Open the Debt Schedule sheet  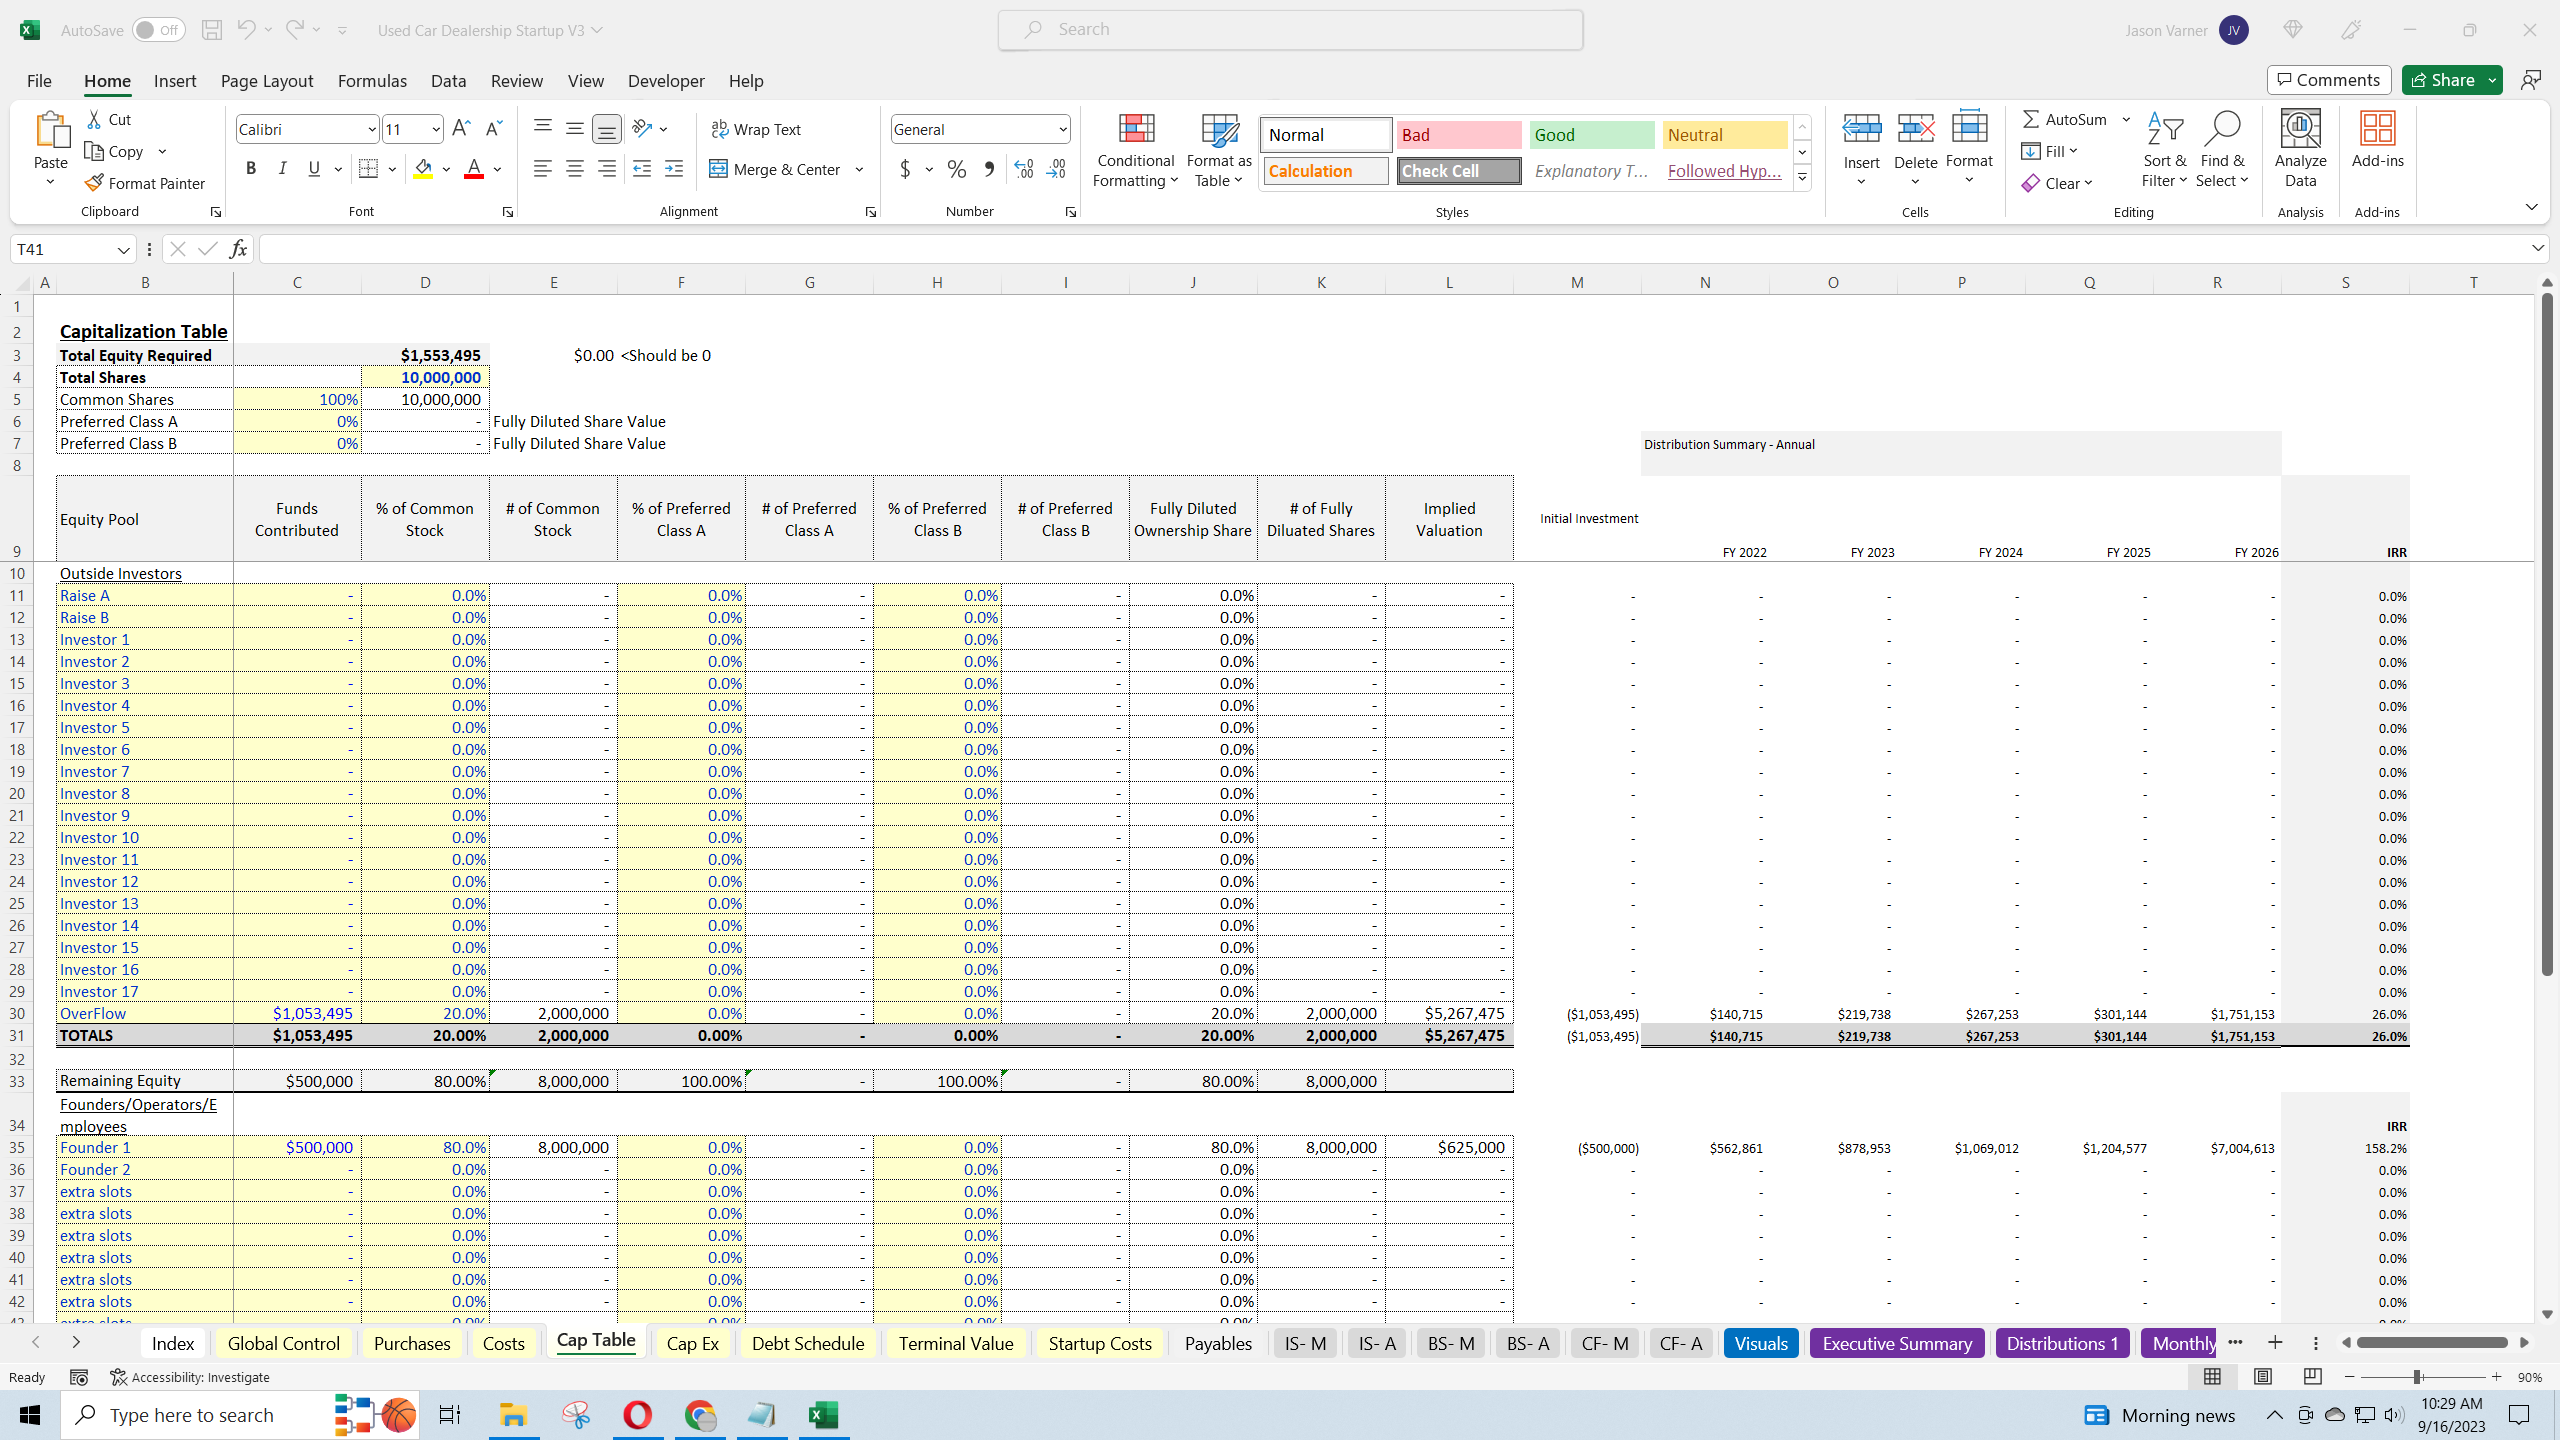tap(806, 1343)
